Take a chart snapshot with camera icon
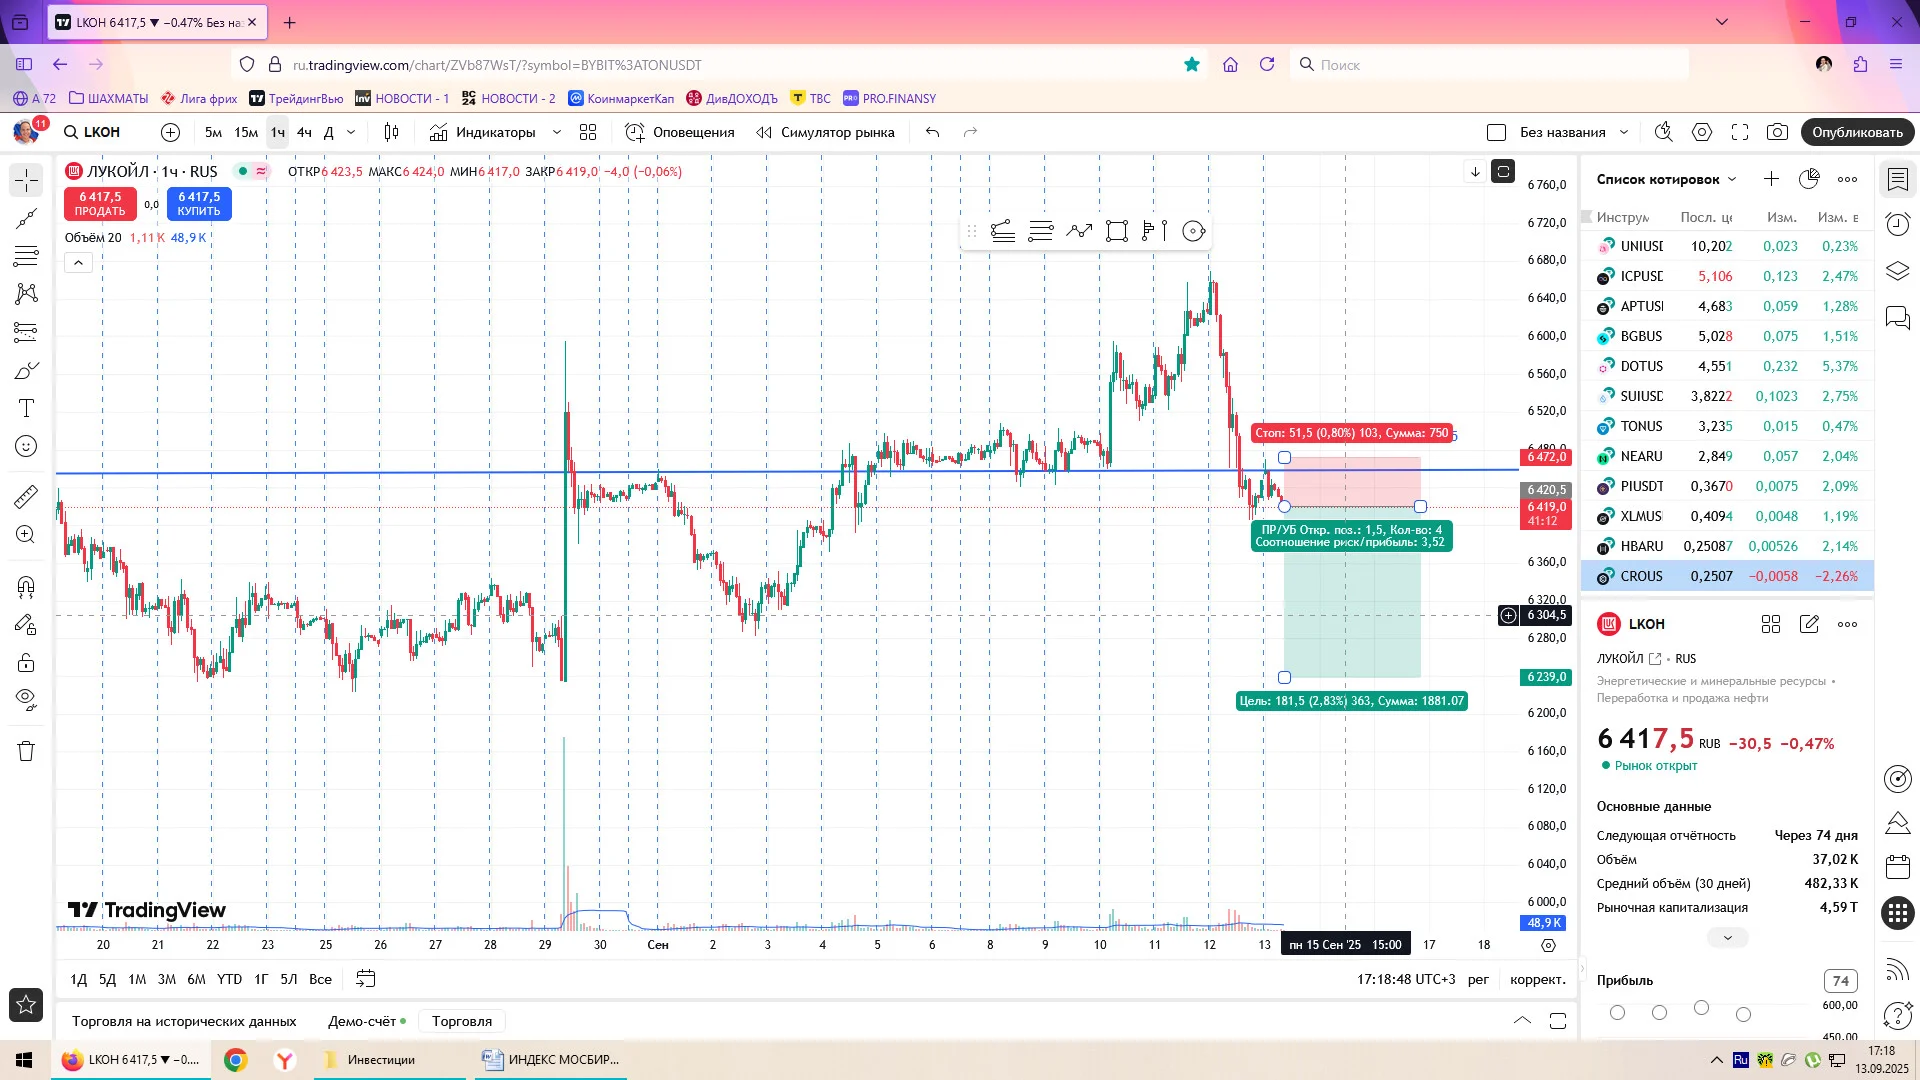The height and width of the screenshot is (1080, 1920). pyautogui.click(x=1777, y=132)
